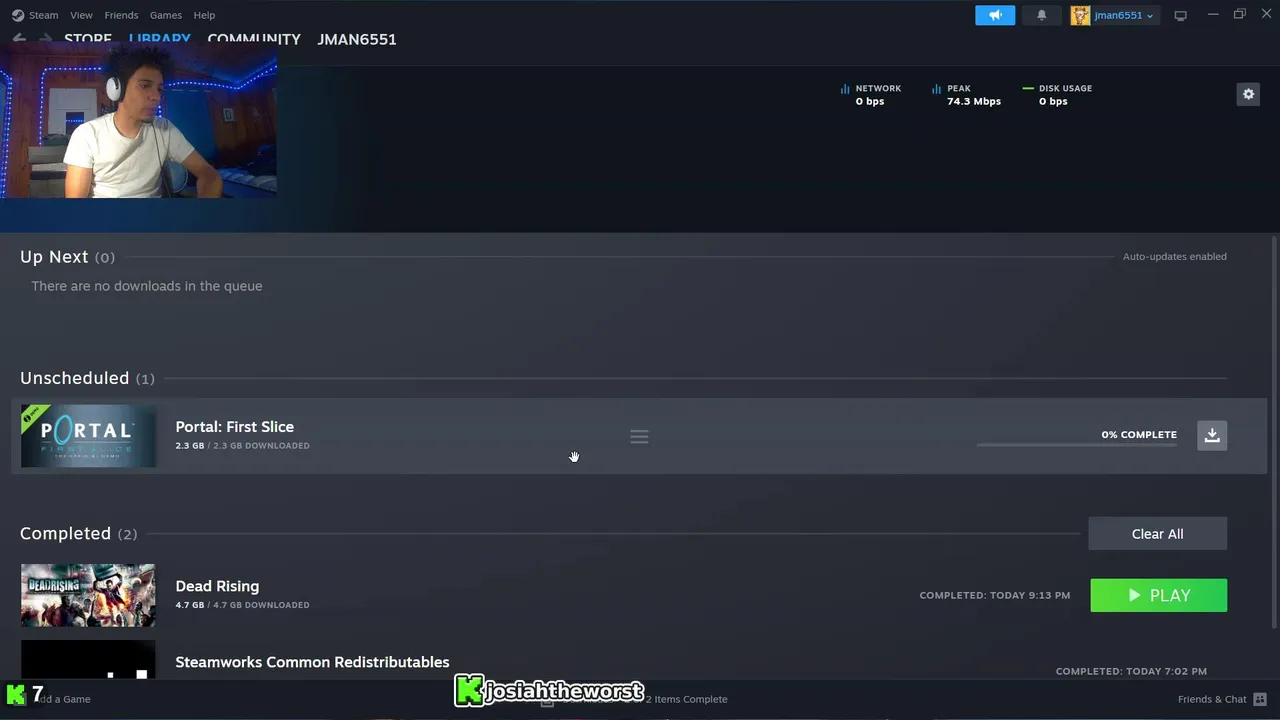The height and width of the screenshot is (720, 1280).
Task: Clear all completed downloads
Action: click(x=1157, y=534)
